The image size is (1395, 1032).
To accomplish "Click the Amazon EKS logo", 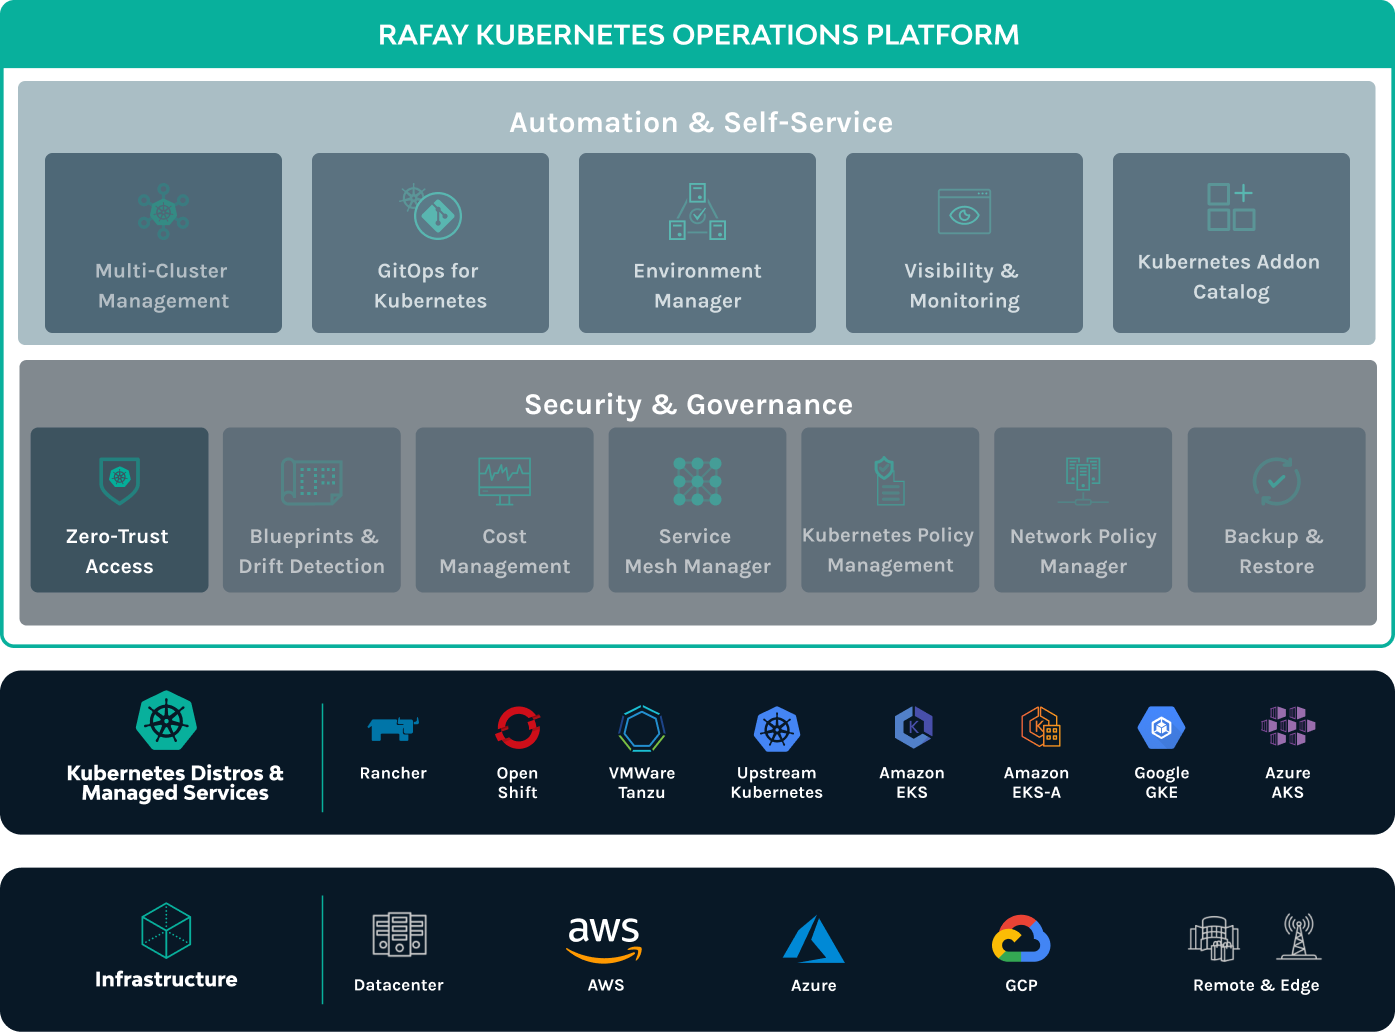I will pyautogui.click(x=913, y=727).
